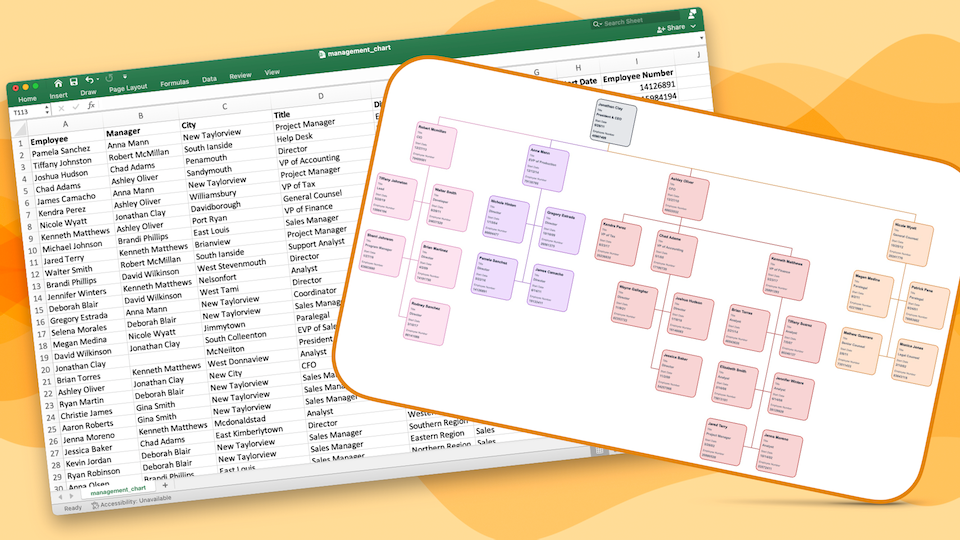This screenshot has height=540, width=960.
Task: Click the Manager header cell
Action: [x=142, y=130]
